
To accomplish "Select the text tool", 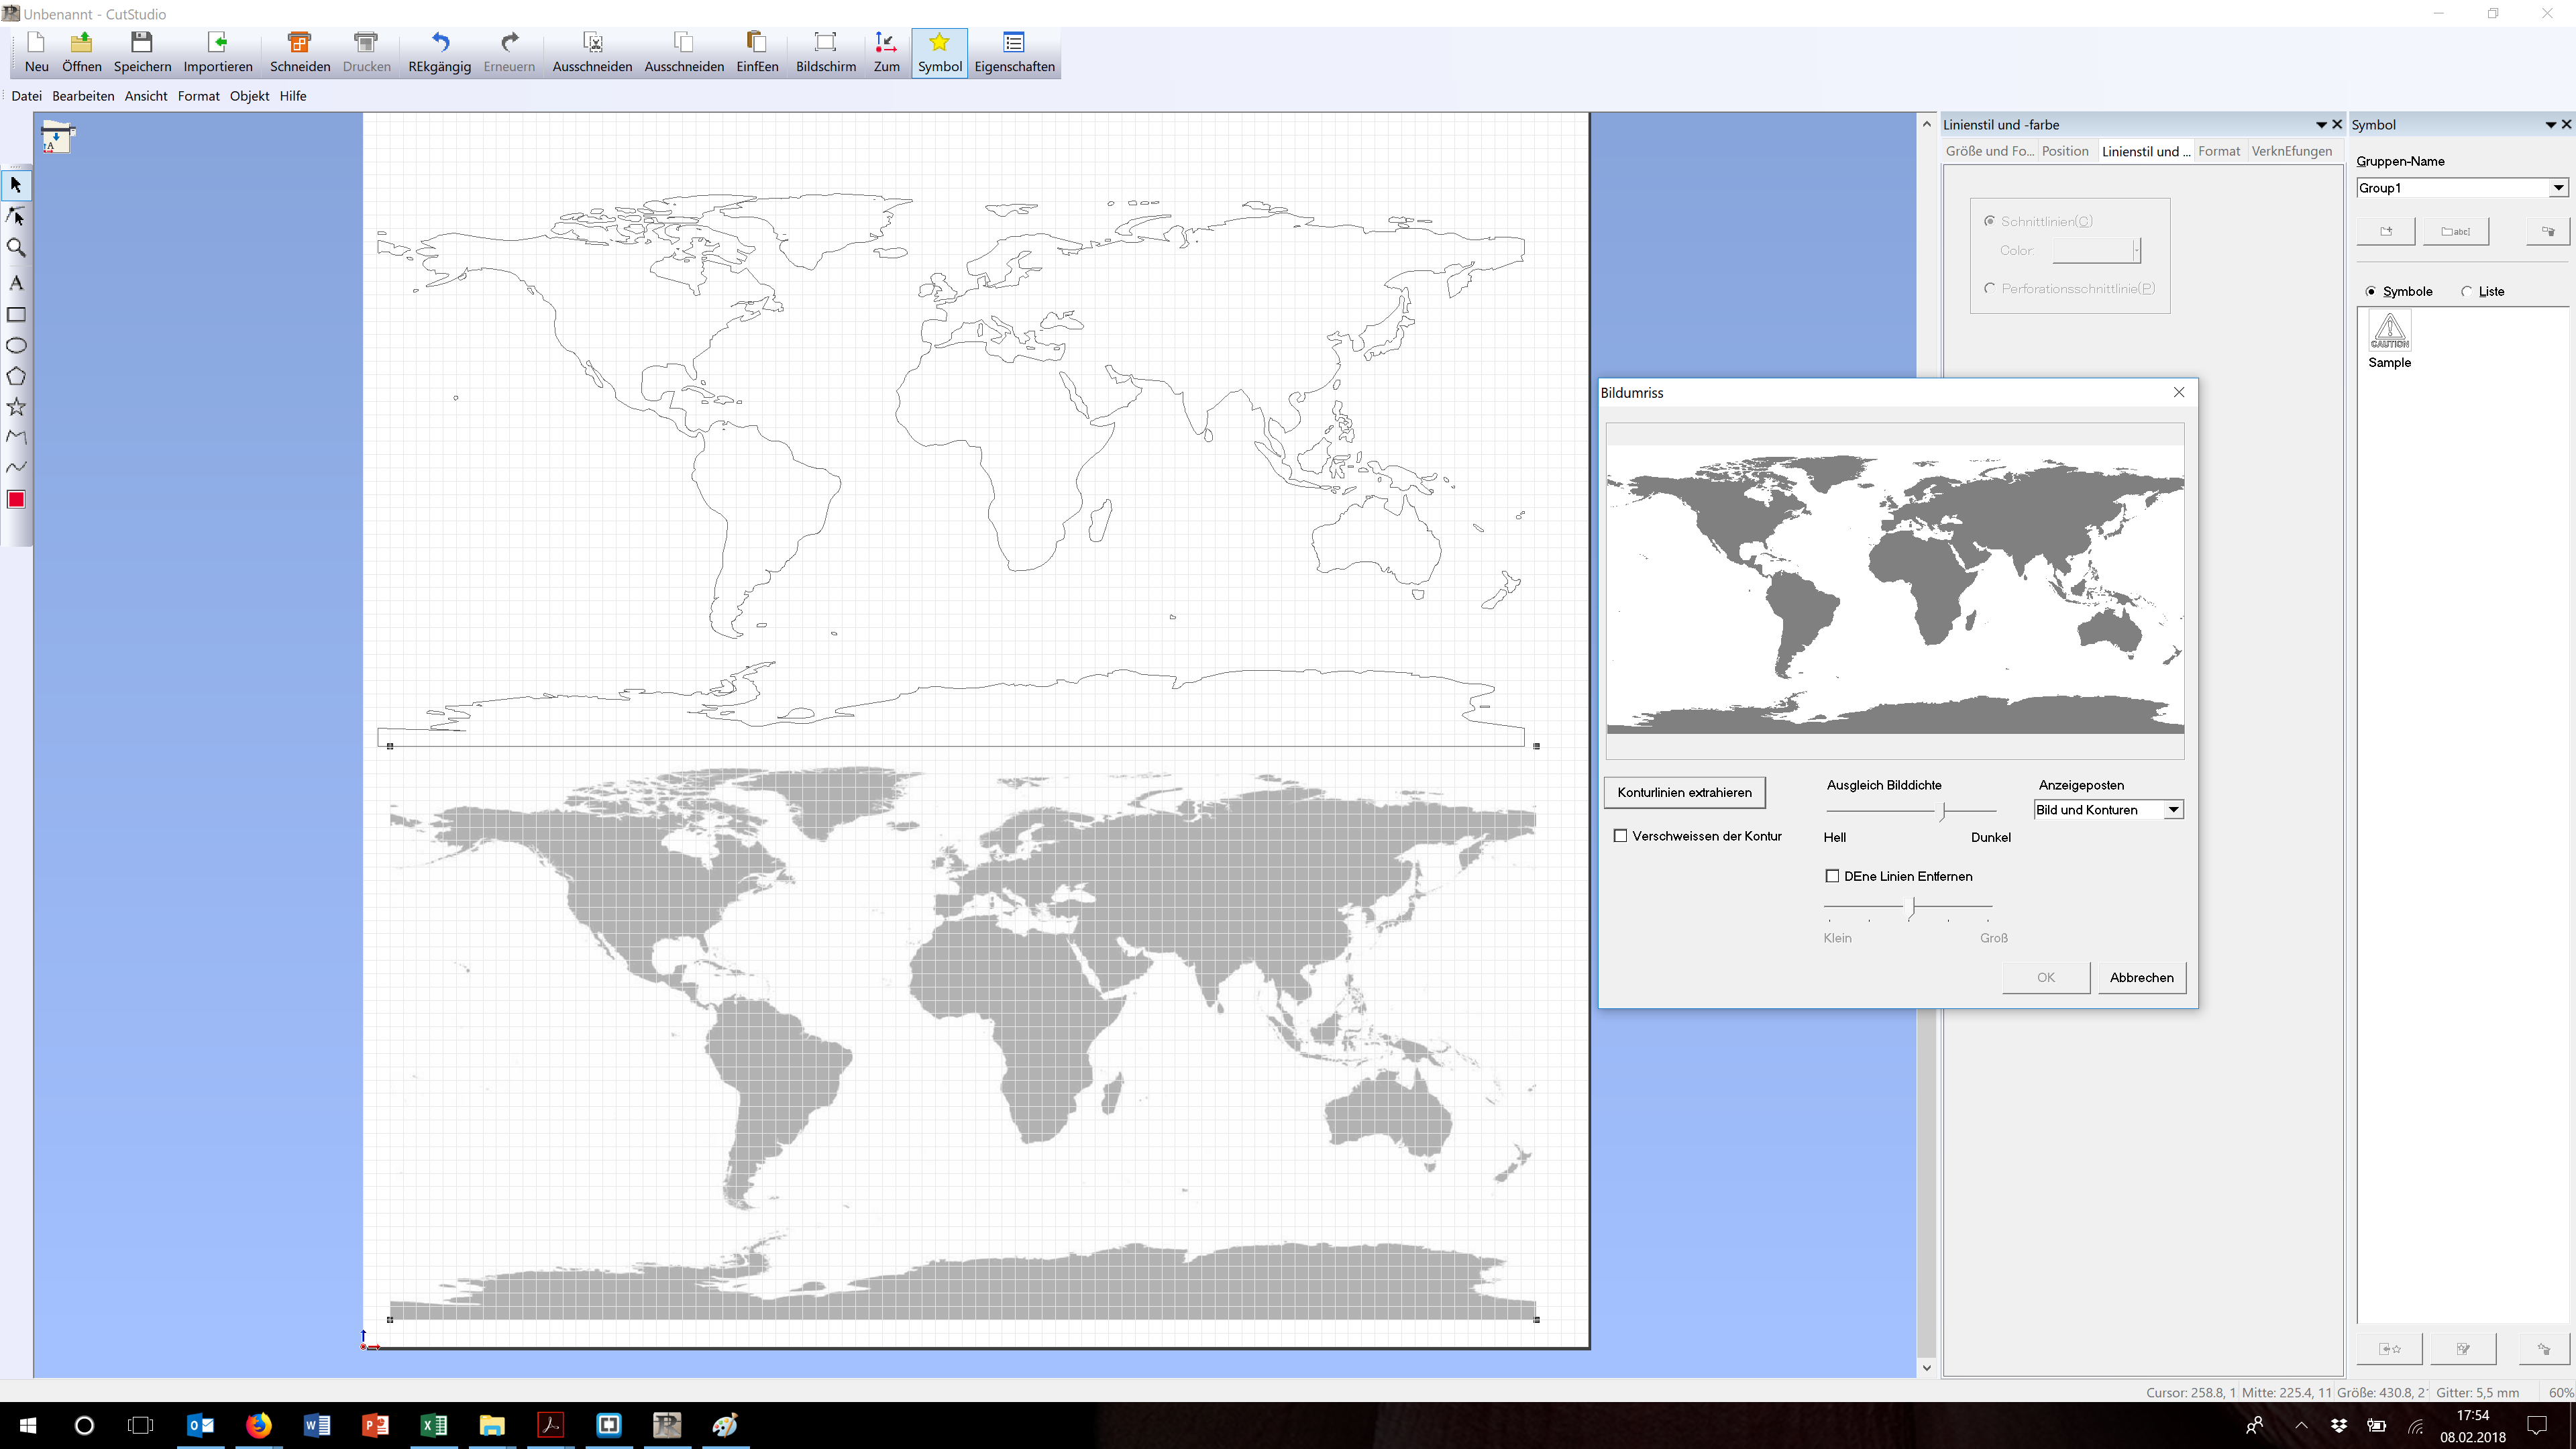I will [16, 282].
